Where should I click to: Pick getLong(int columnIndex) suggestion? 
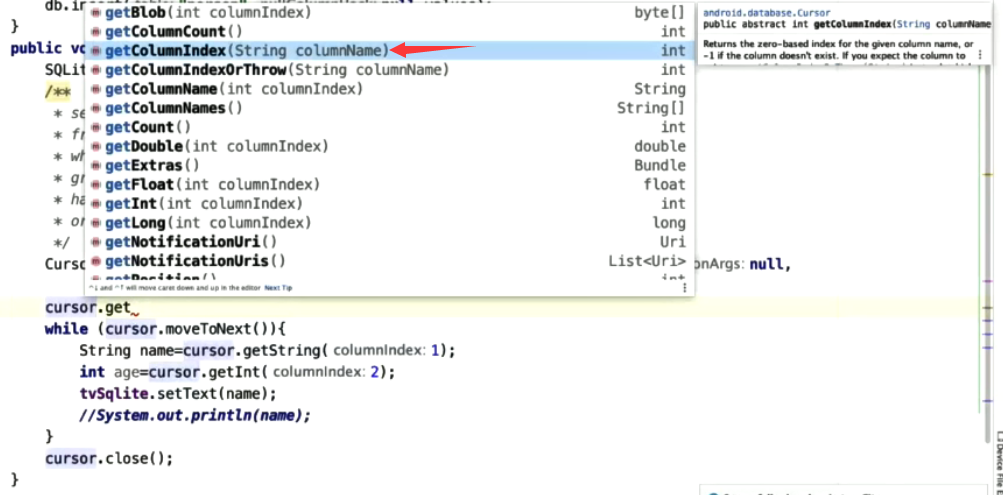(389, 223)
